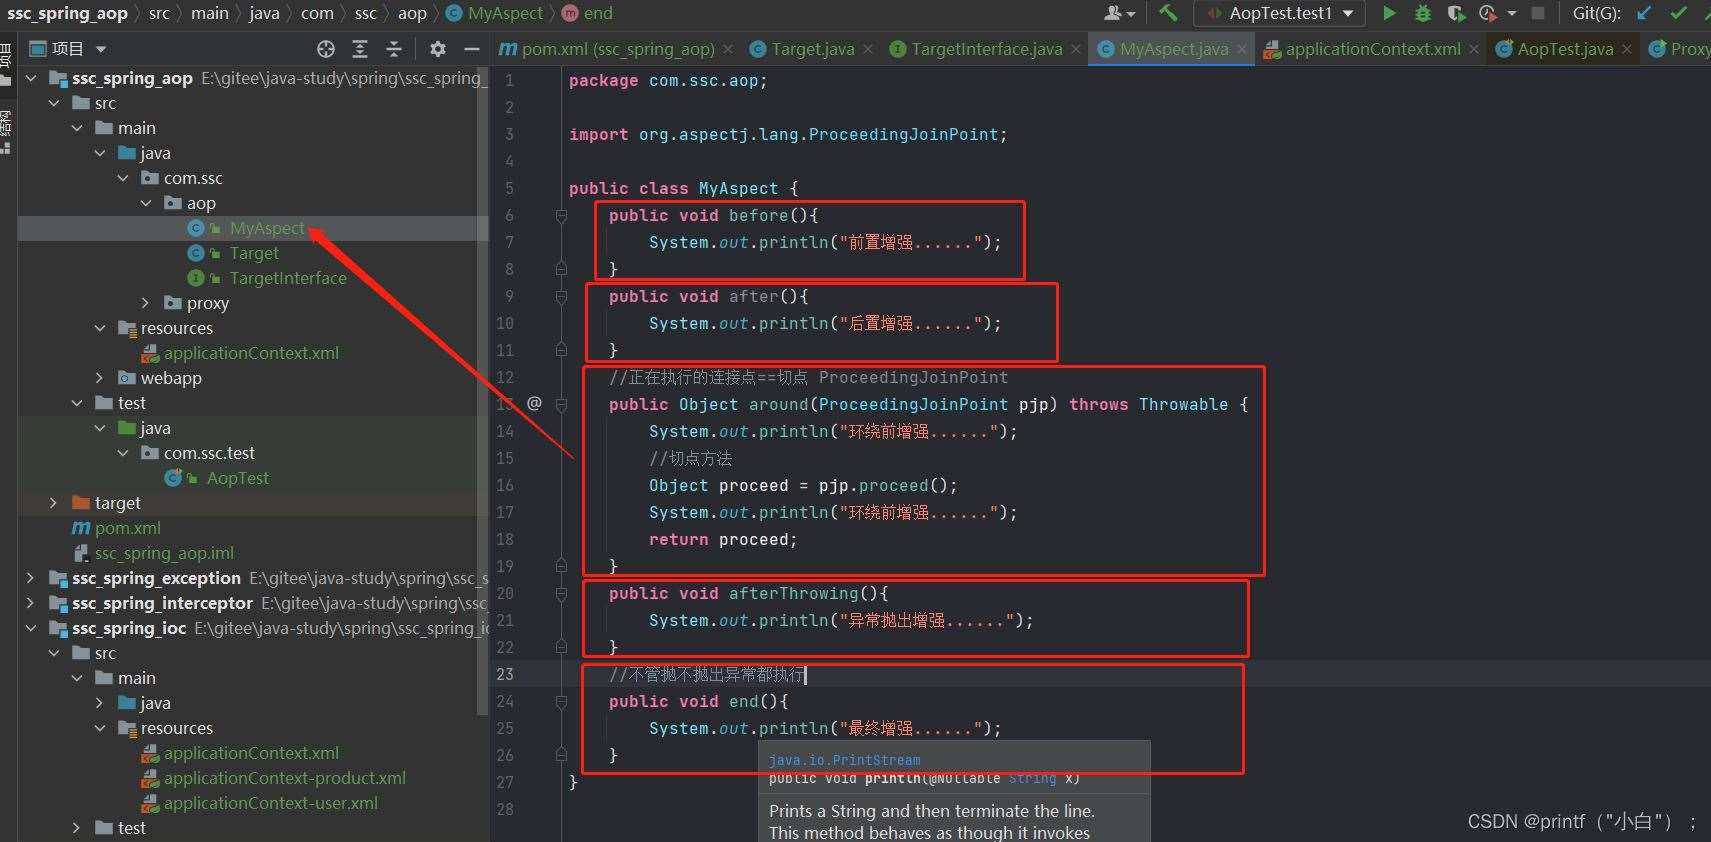Click the aop breadcrumb in navigation bar
1711x842 pixels.
pyautogui.click(x=412, y=13)
